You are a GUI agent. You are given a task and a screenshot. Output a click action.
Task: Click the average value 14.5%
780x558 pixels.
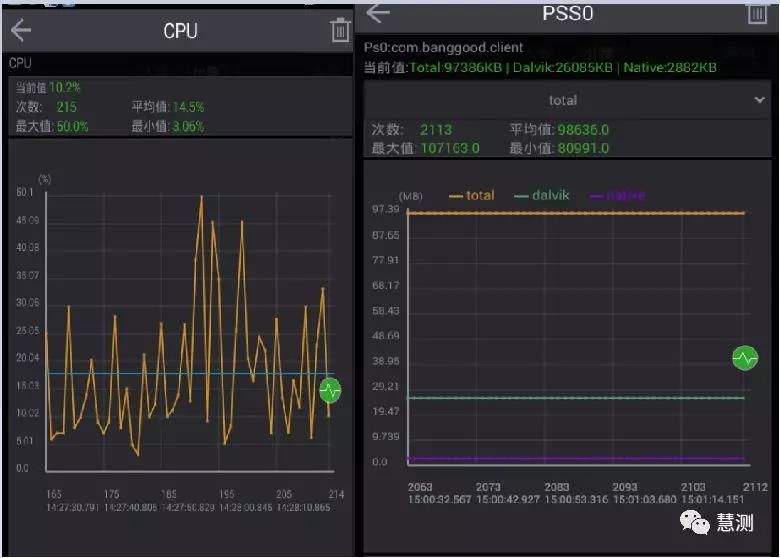click(x=188, y=107)
